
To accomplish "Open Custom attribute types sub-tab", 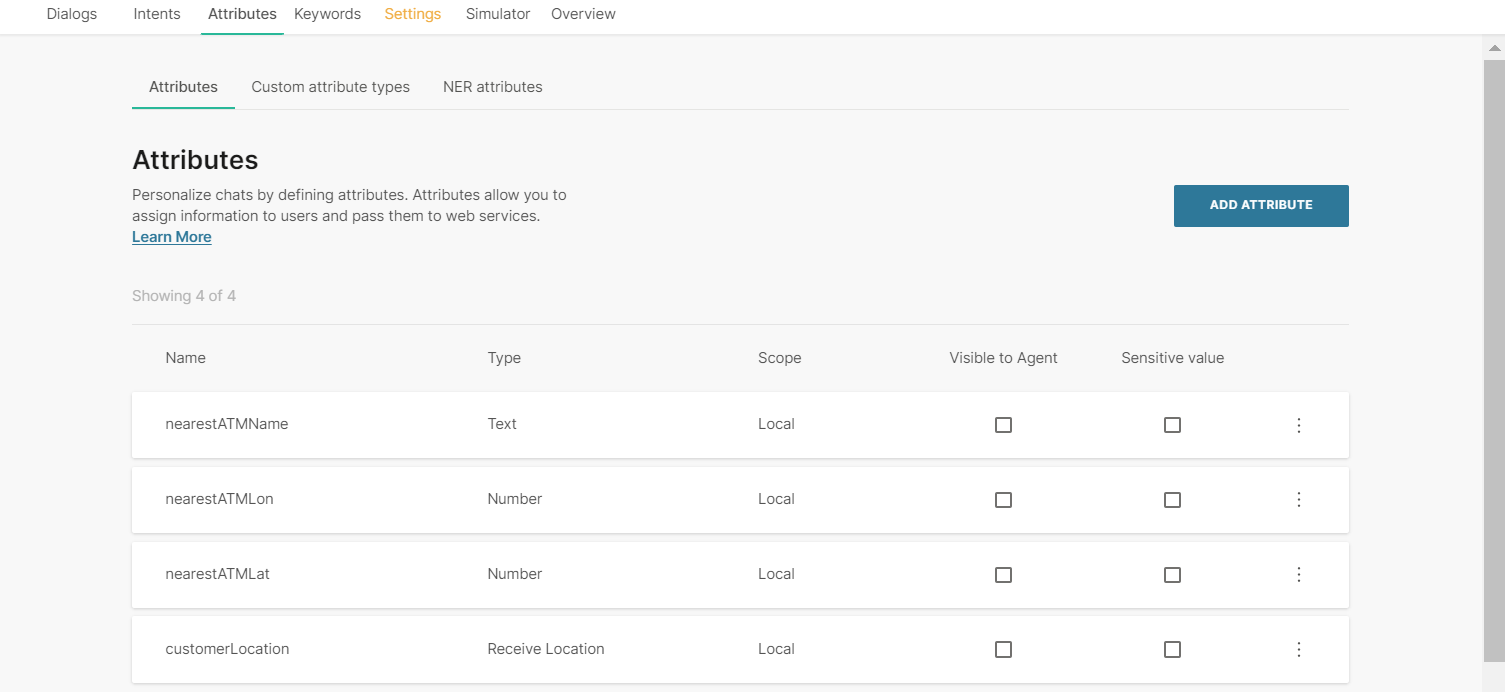I will [x=330, y=87].
